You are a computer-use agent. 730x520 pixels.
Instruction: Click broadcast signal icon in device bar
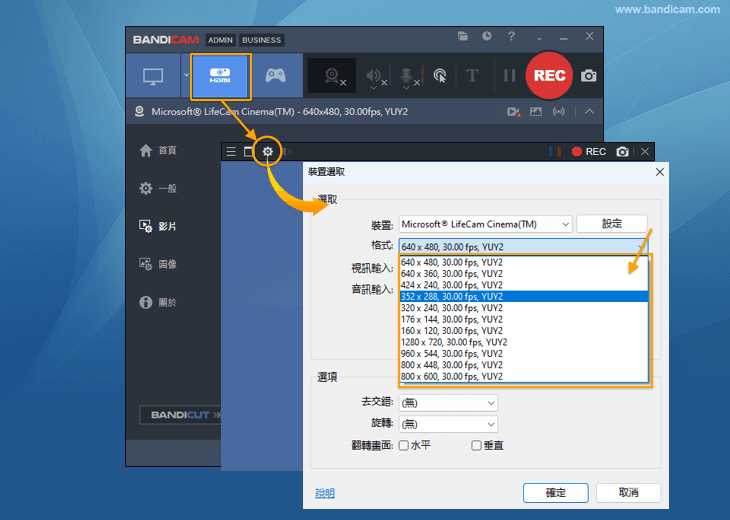pyautogui.click(x=559, y=112)
